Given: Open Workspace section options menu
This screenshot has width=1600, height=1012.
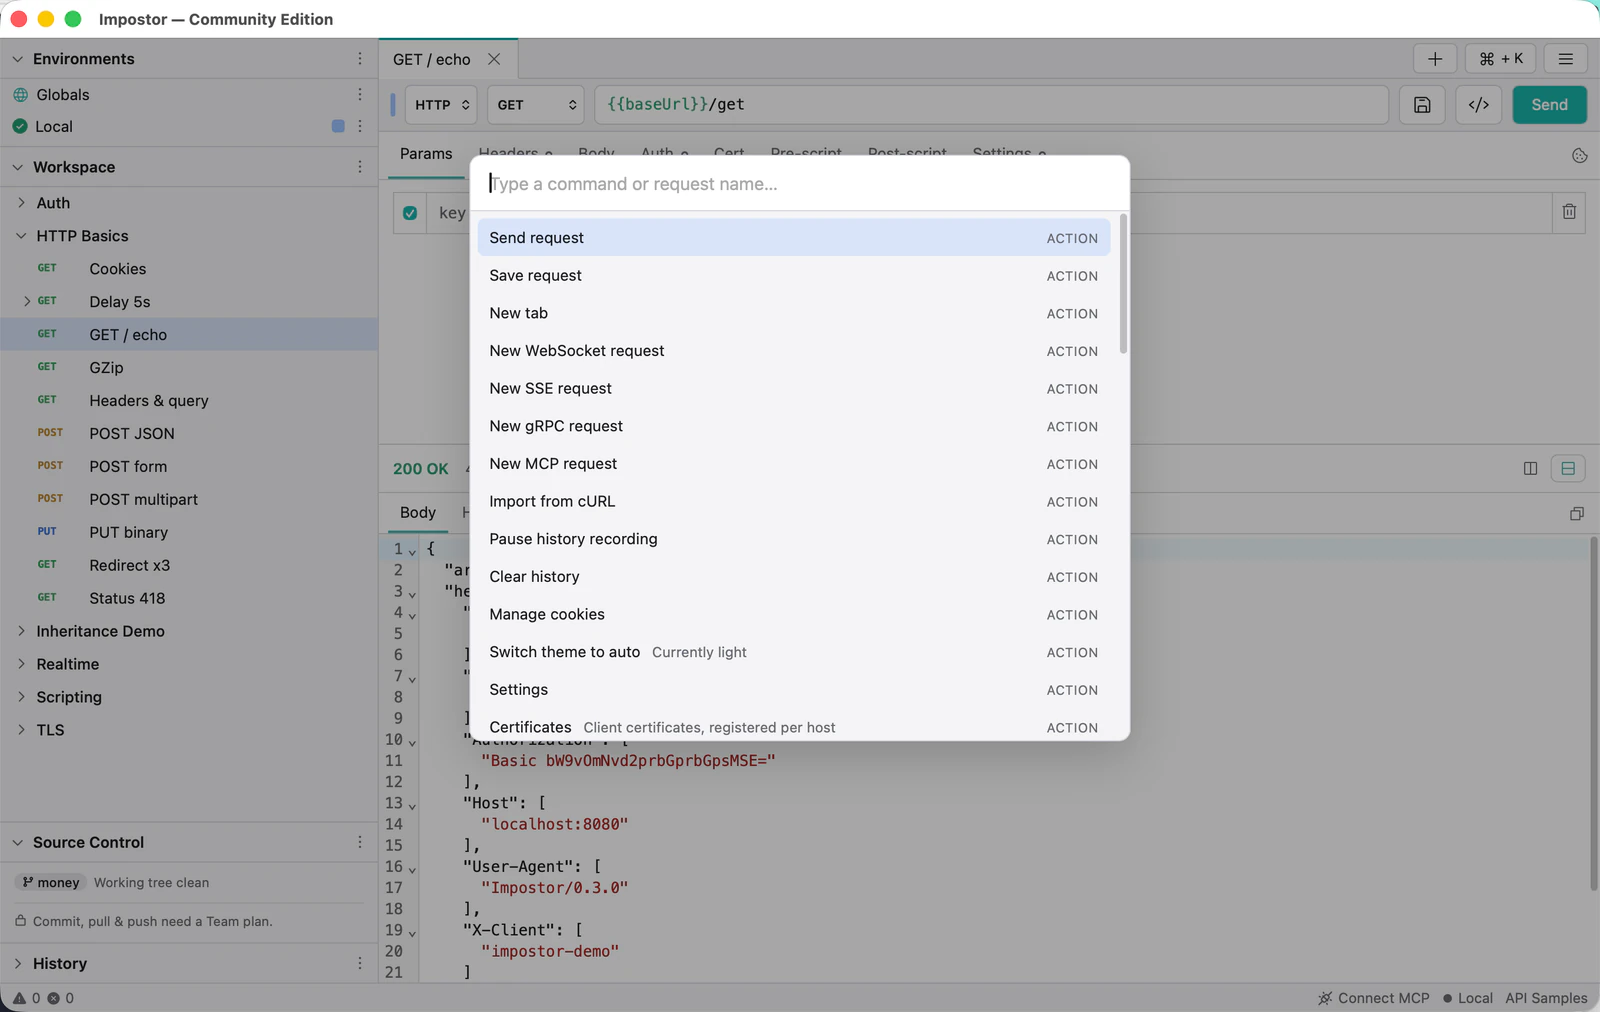Looking at the screenshot, I should 360,167.
